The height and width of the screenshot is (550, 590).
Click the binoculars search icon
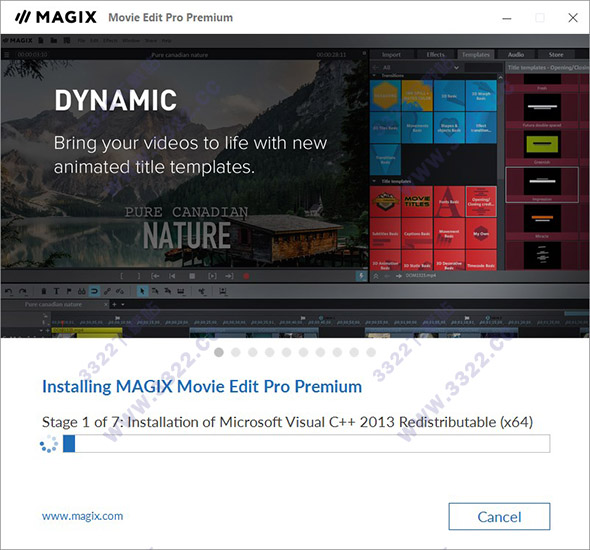82,291
